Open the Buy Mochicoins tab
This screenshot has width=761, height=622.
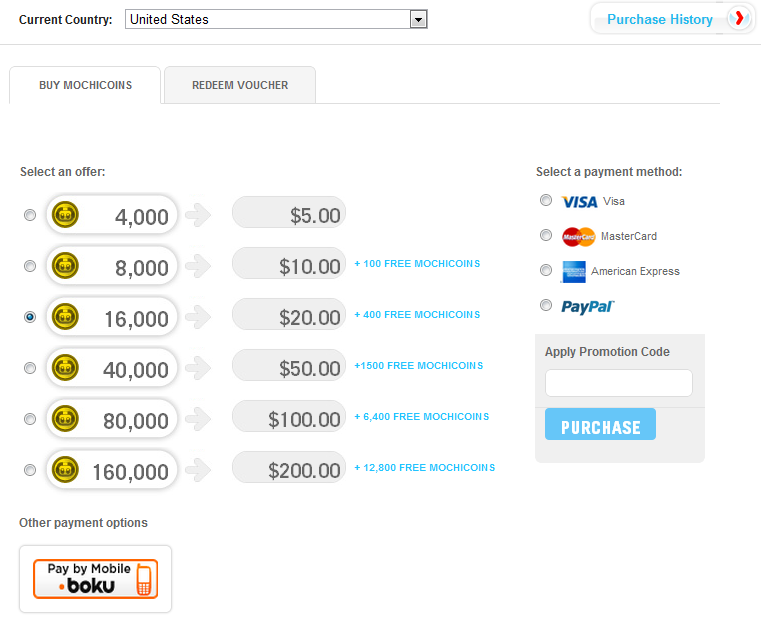pos(85,85)
